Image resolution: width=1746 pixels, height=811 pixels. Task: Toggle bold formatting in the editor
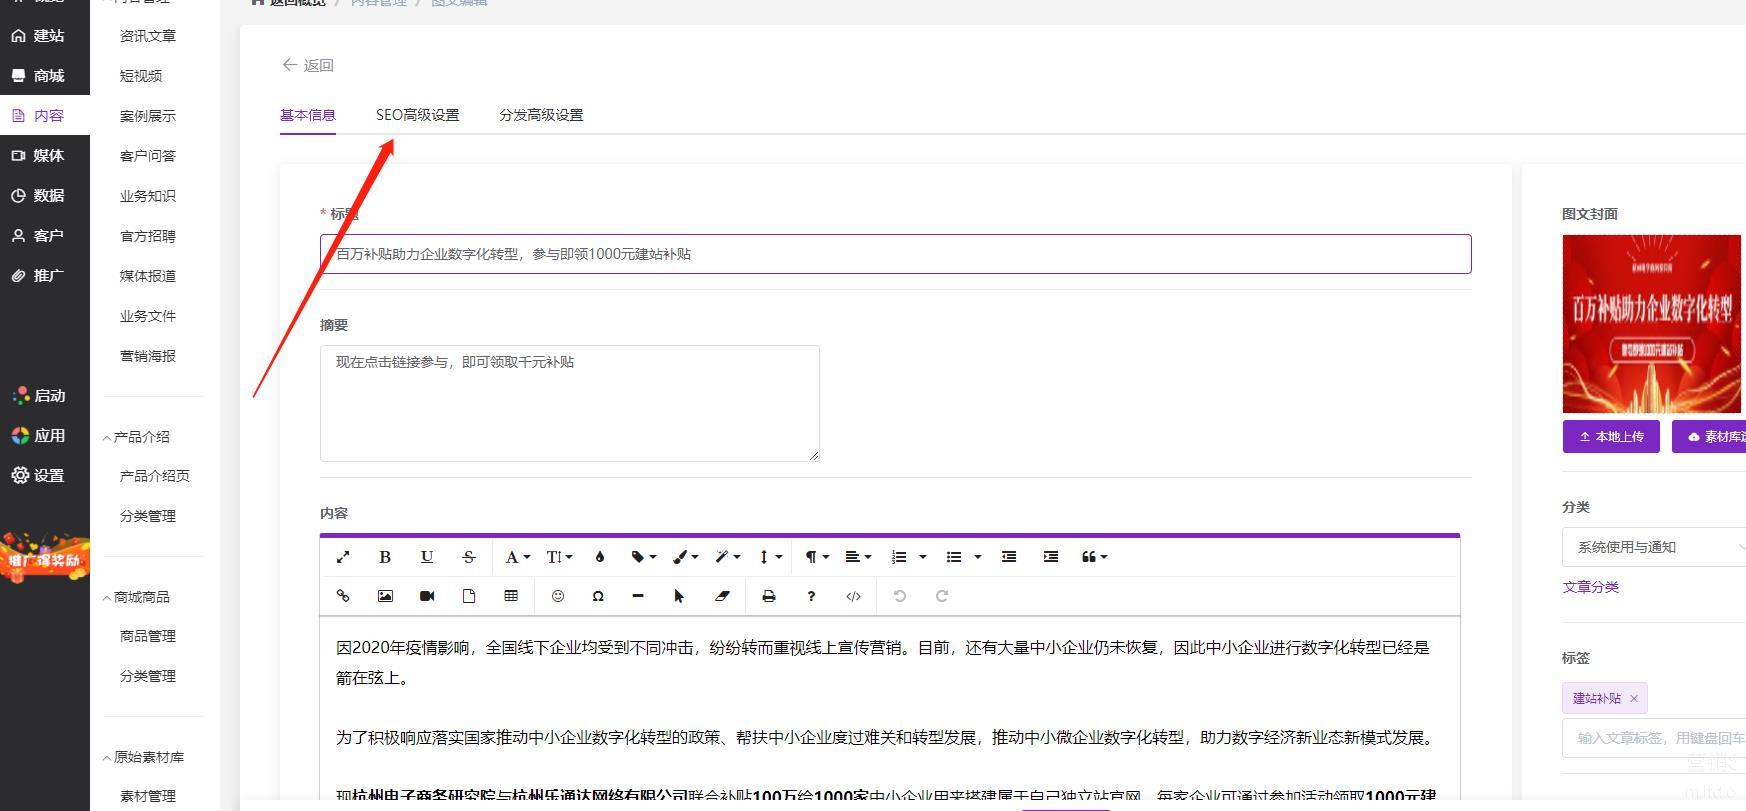point(385,557)
